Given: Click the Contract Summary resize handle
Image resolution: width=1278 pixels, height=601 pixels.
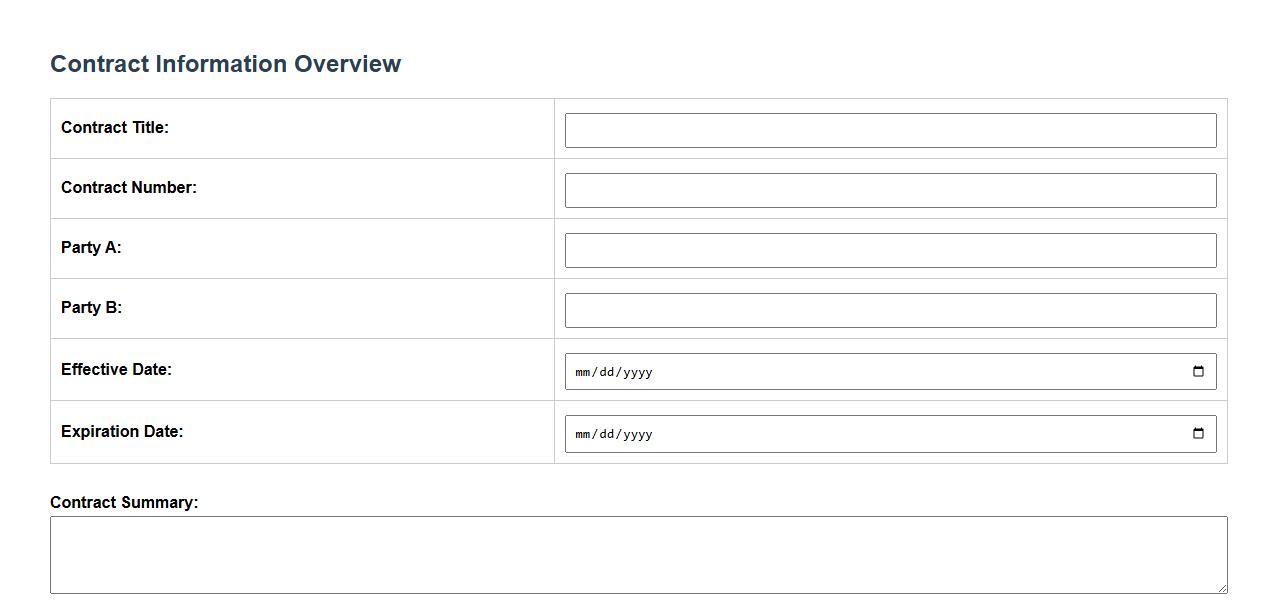Looking at the screenshot, I should coord(1222,589).
